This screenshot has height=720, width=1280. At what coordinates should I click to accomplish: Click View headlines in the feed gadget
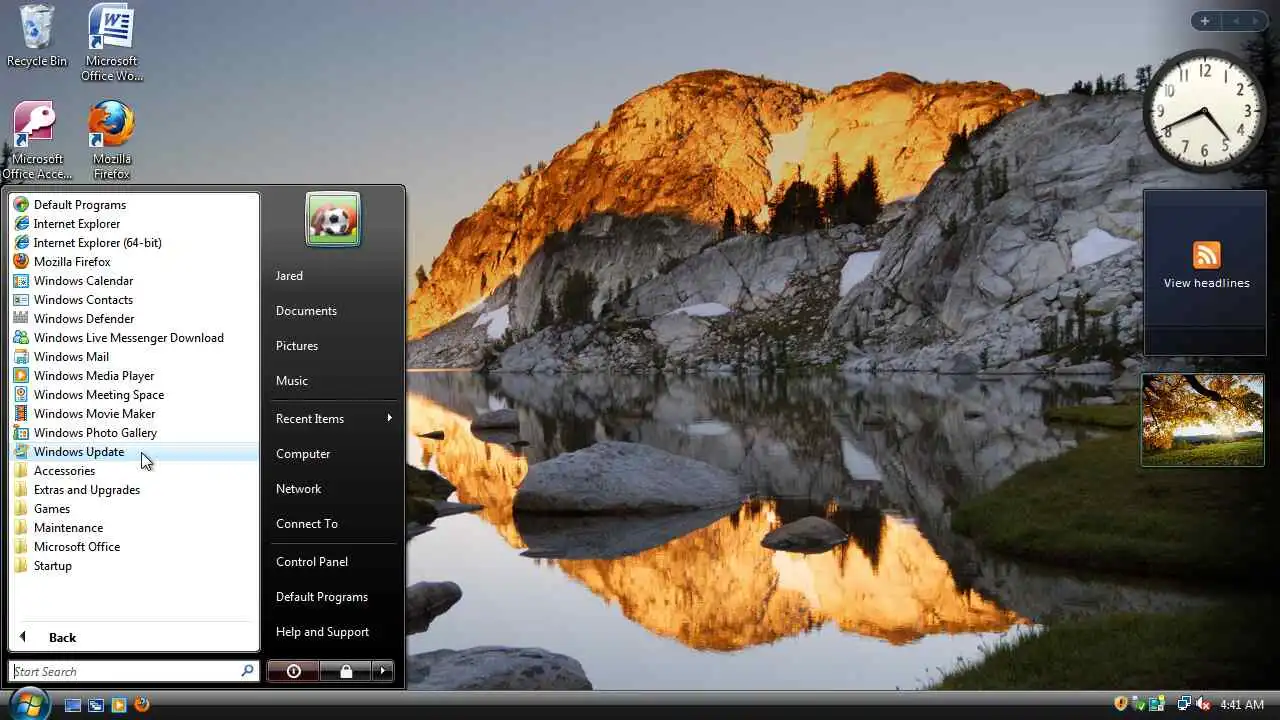coord(1206,283)
